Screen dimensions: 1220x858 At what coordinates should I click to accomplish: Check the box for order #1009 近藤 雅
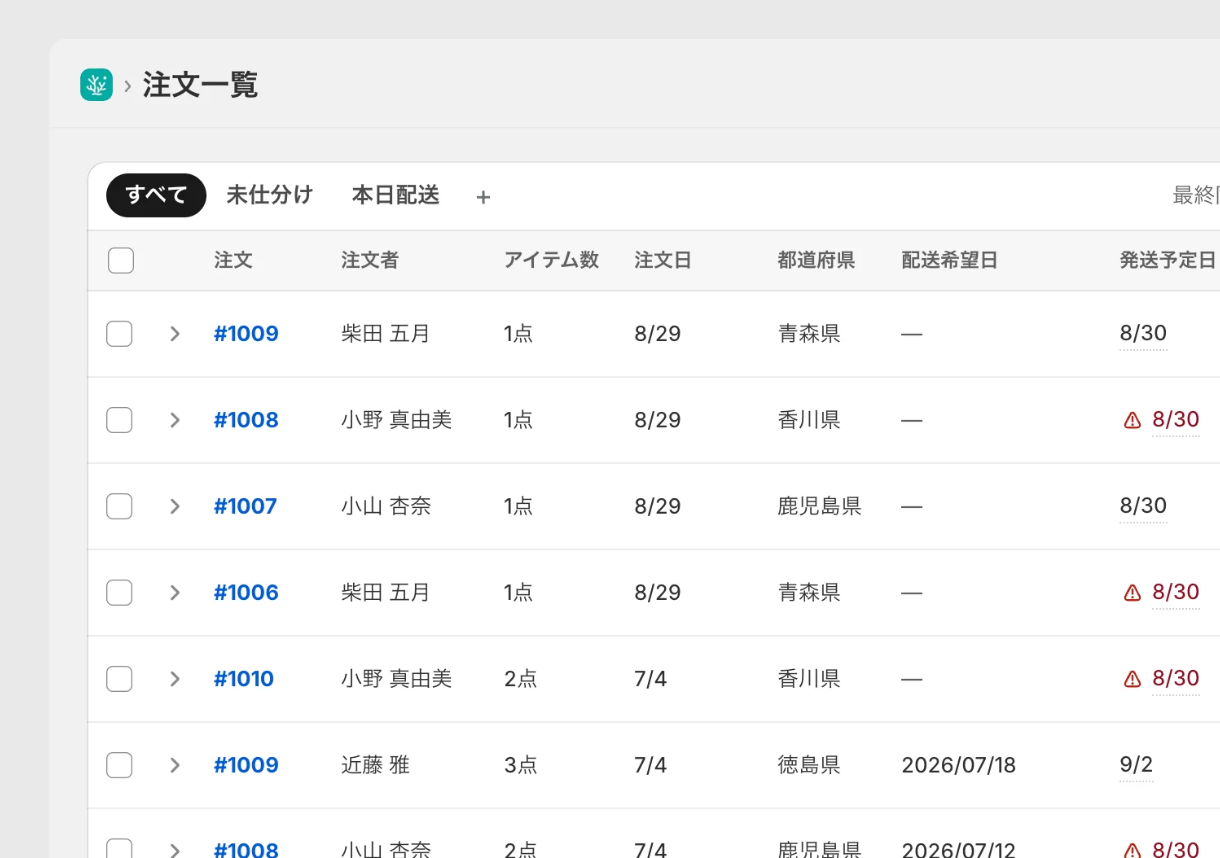click(119, 765)
